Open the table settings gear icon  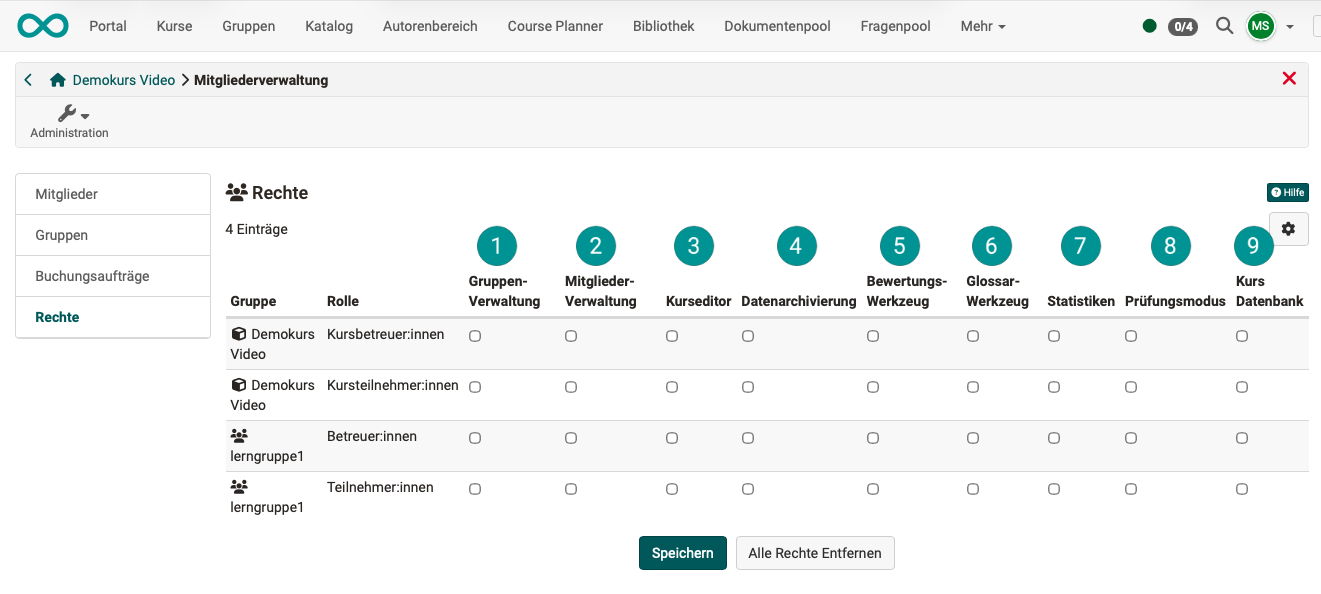click(x=1289, y=228)
